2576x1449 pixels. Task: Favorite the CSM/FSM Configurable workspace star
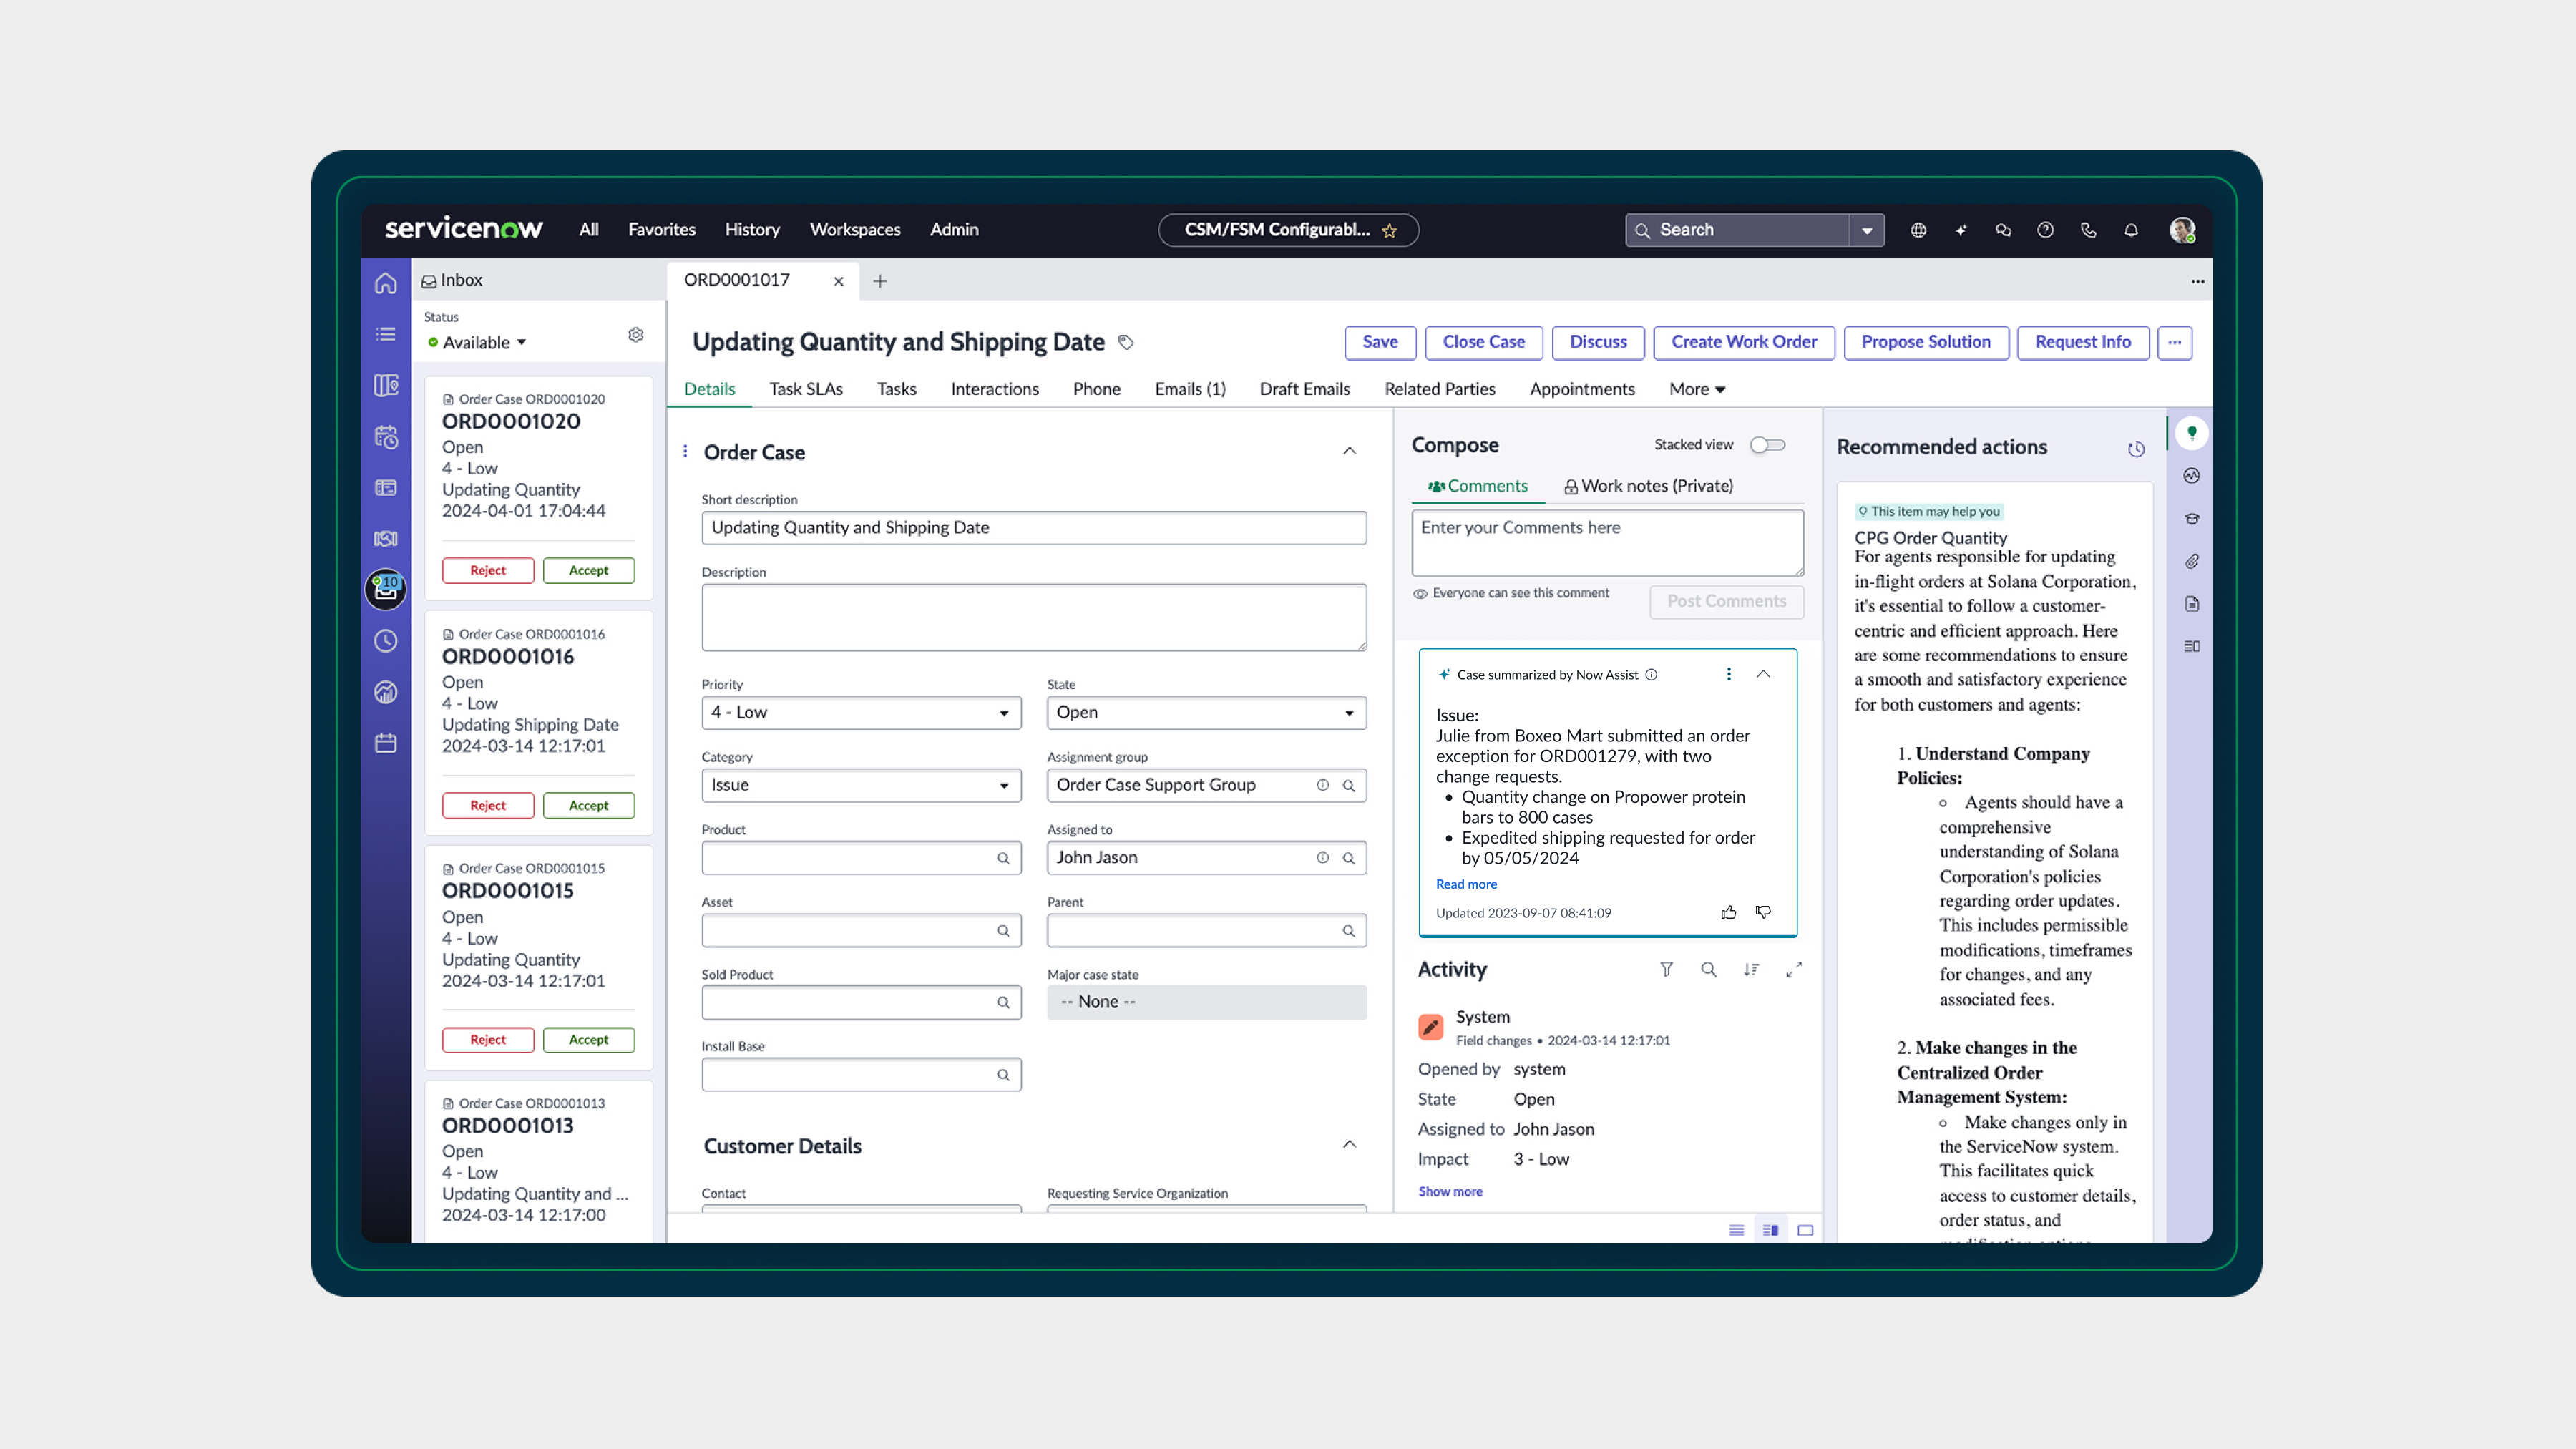pos(1389,231)
